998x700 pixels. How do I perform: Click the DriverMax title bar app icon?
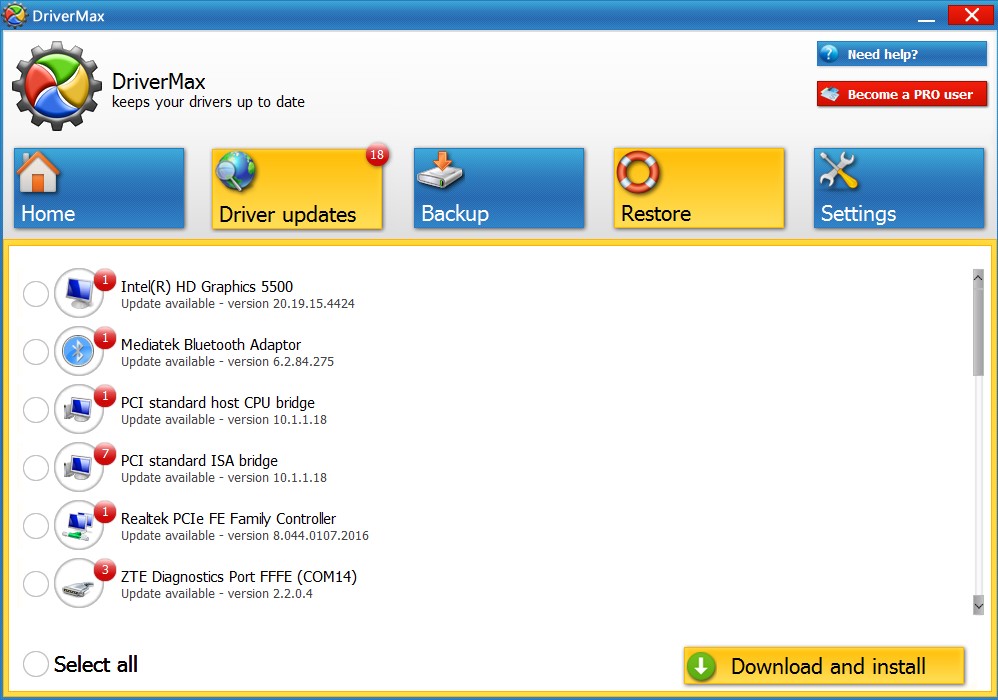15,15
